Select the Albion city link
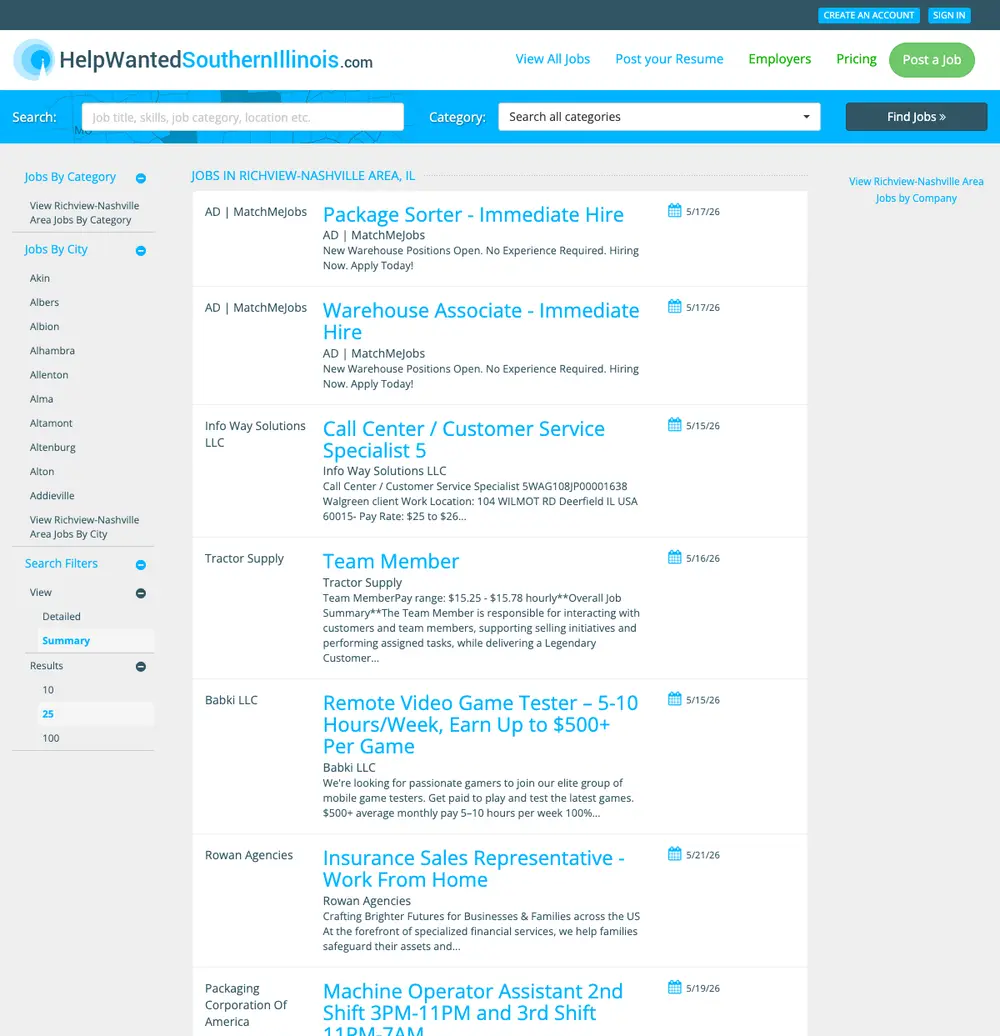 tap(44, 327)
